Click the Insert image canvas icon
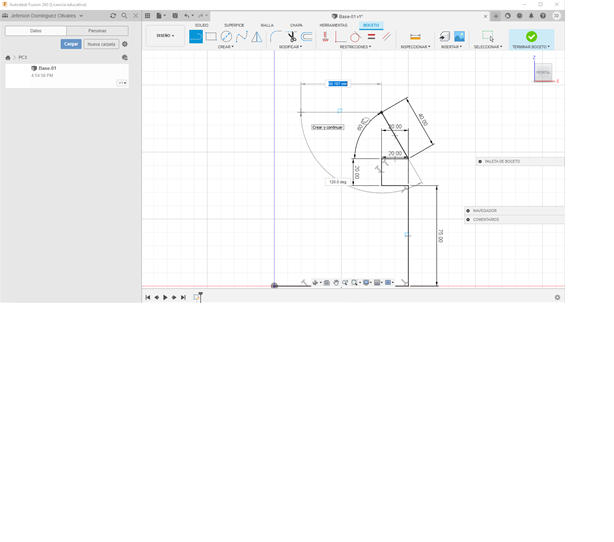614x542 pixels. pyautogui.click(x=459, y=36)
